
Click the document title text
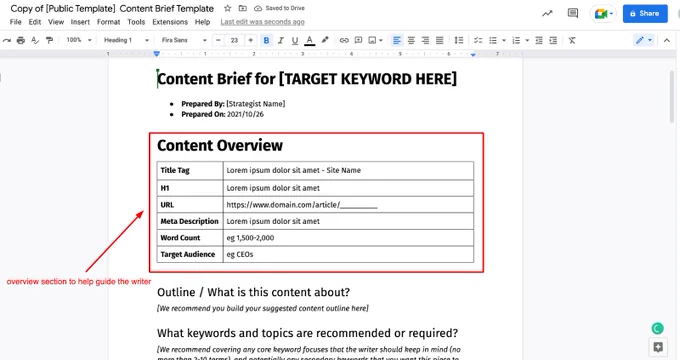(112, 8)
